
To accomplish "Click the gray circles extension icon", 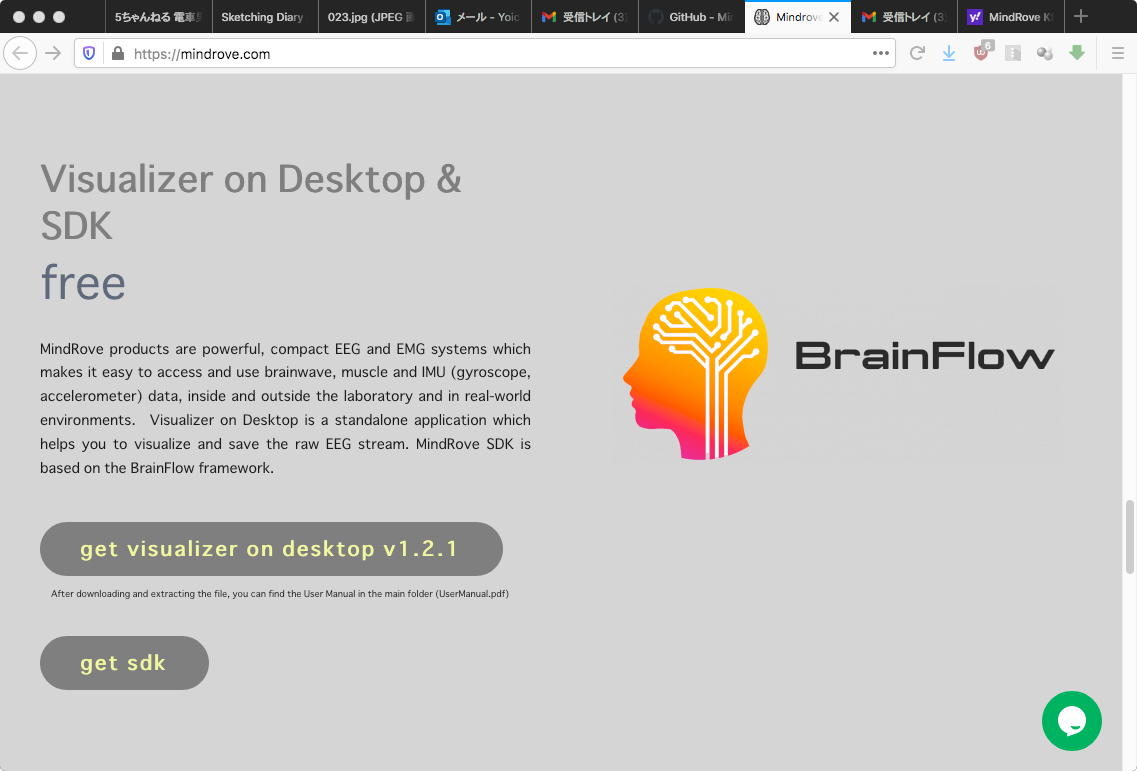I will point(1045,53).
